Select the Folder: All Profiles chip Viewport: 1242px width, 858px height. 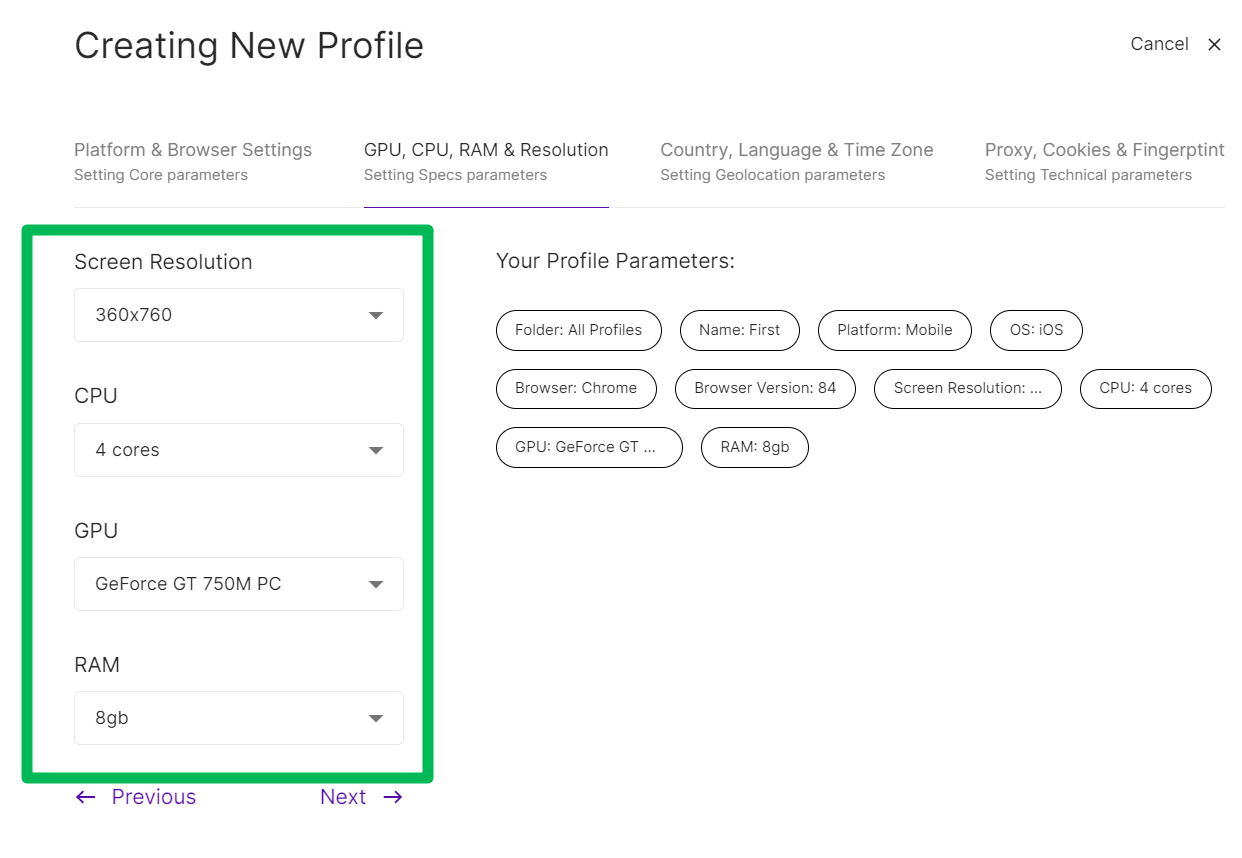click(x=579, y=330)
